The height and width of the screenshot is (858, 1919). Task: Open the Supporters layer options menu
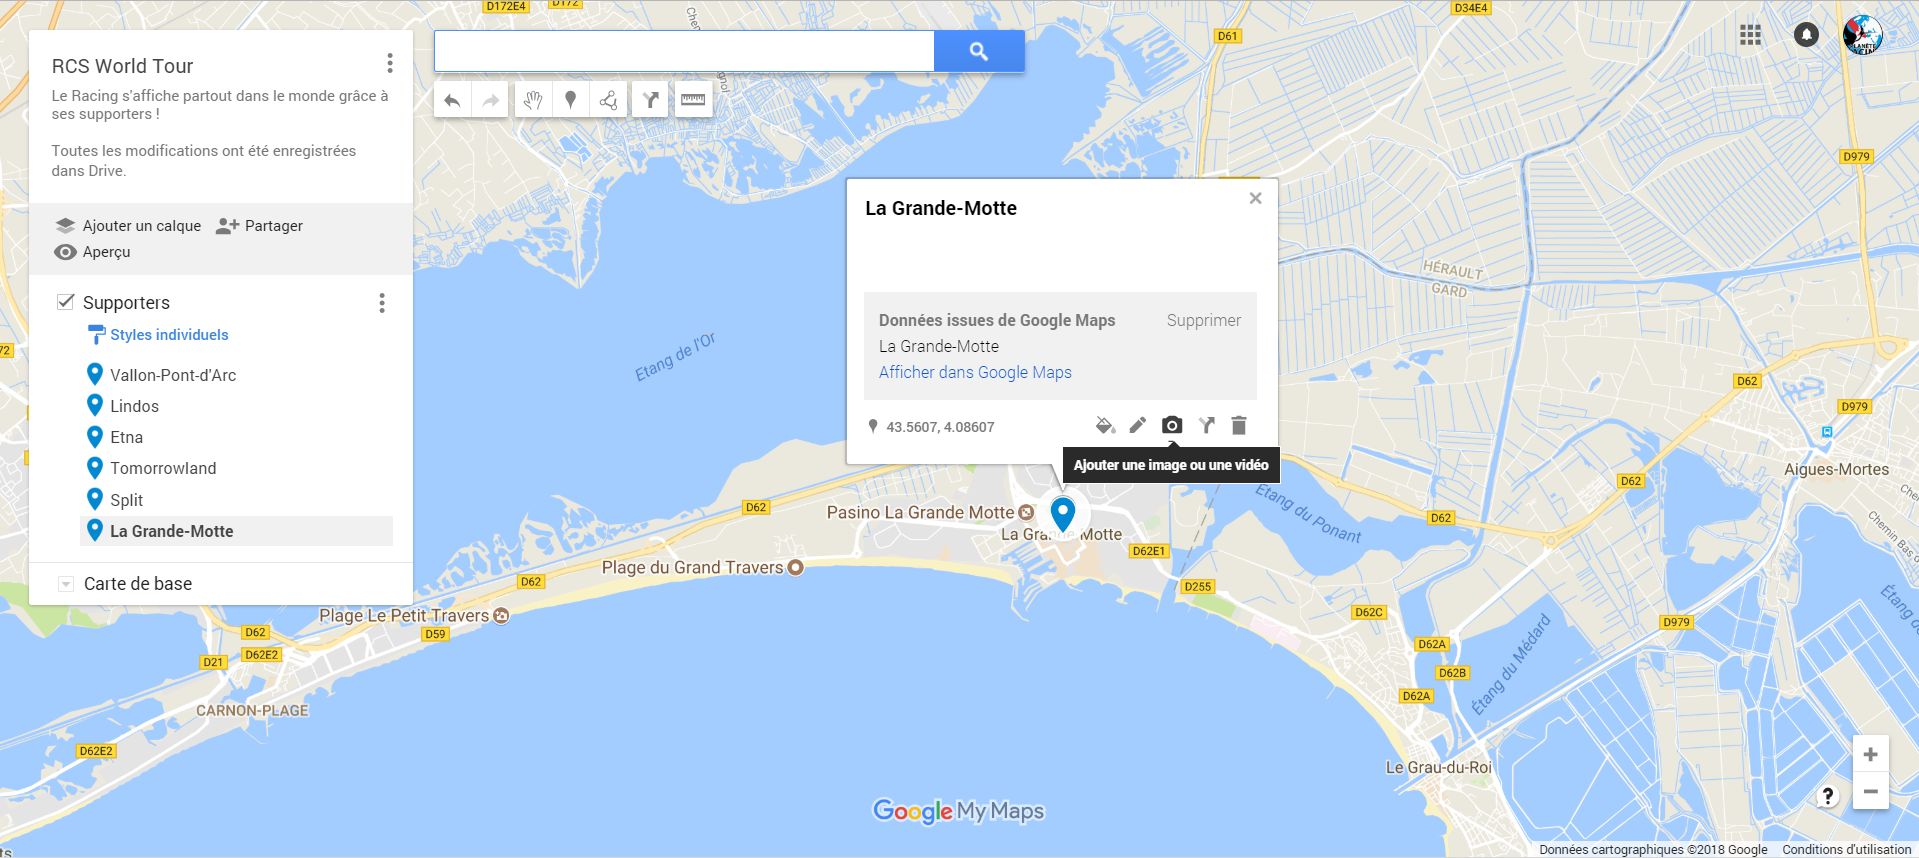coord(382,303)
